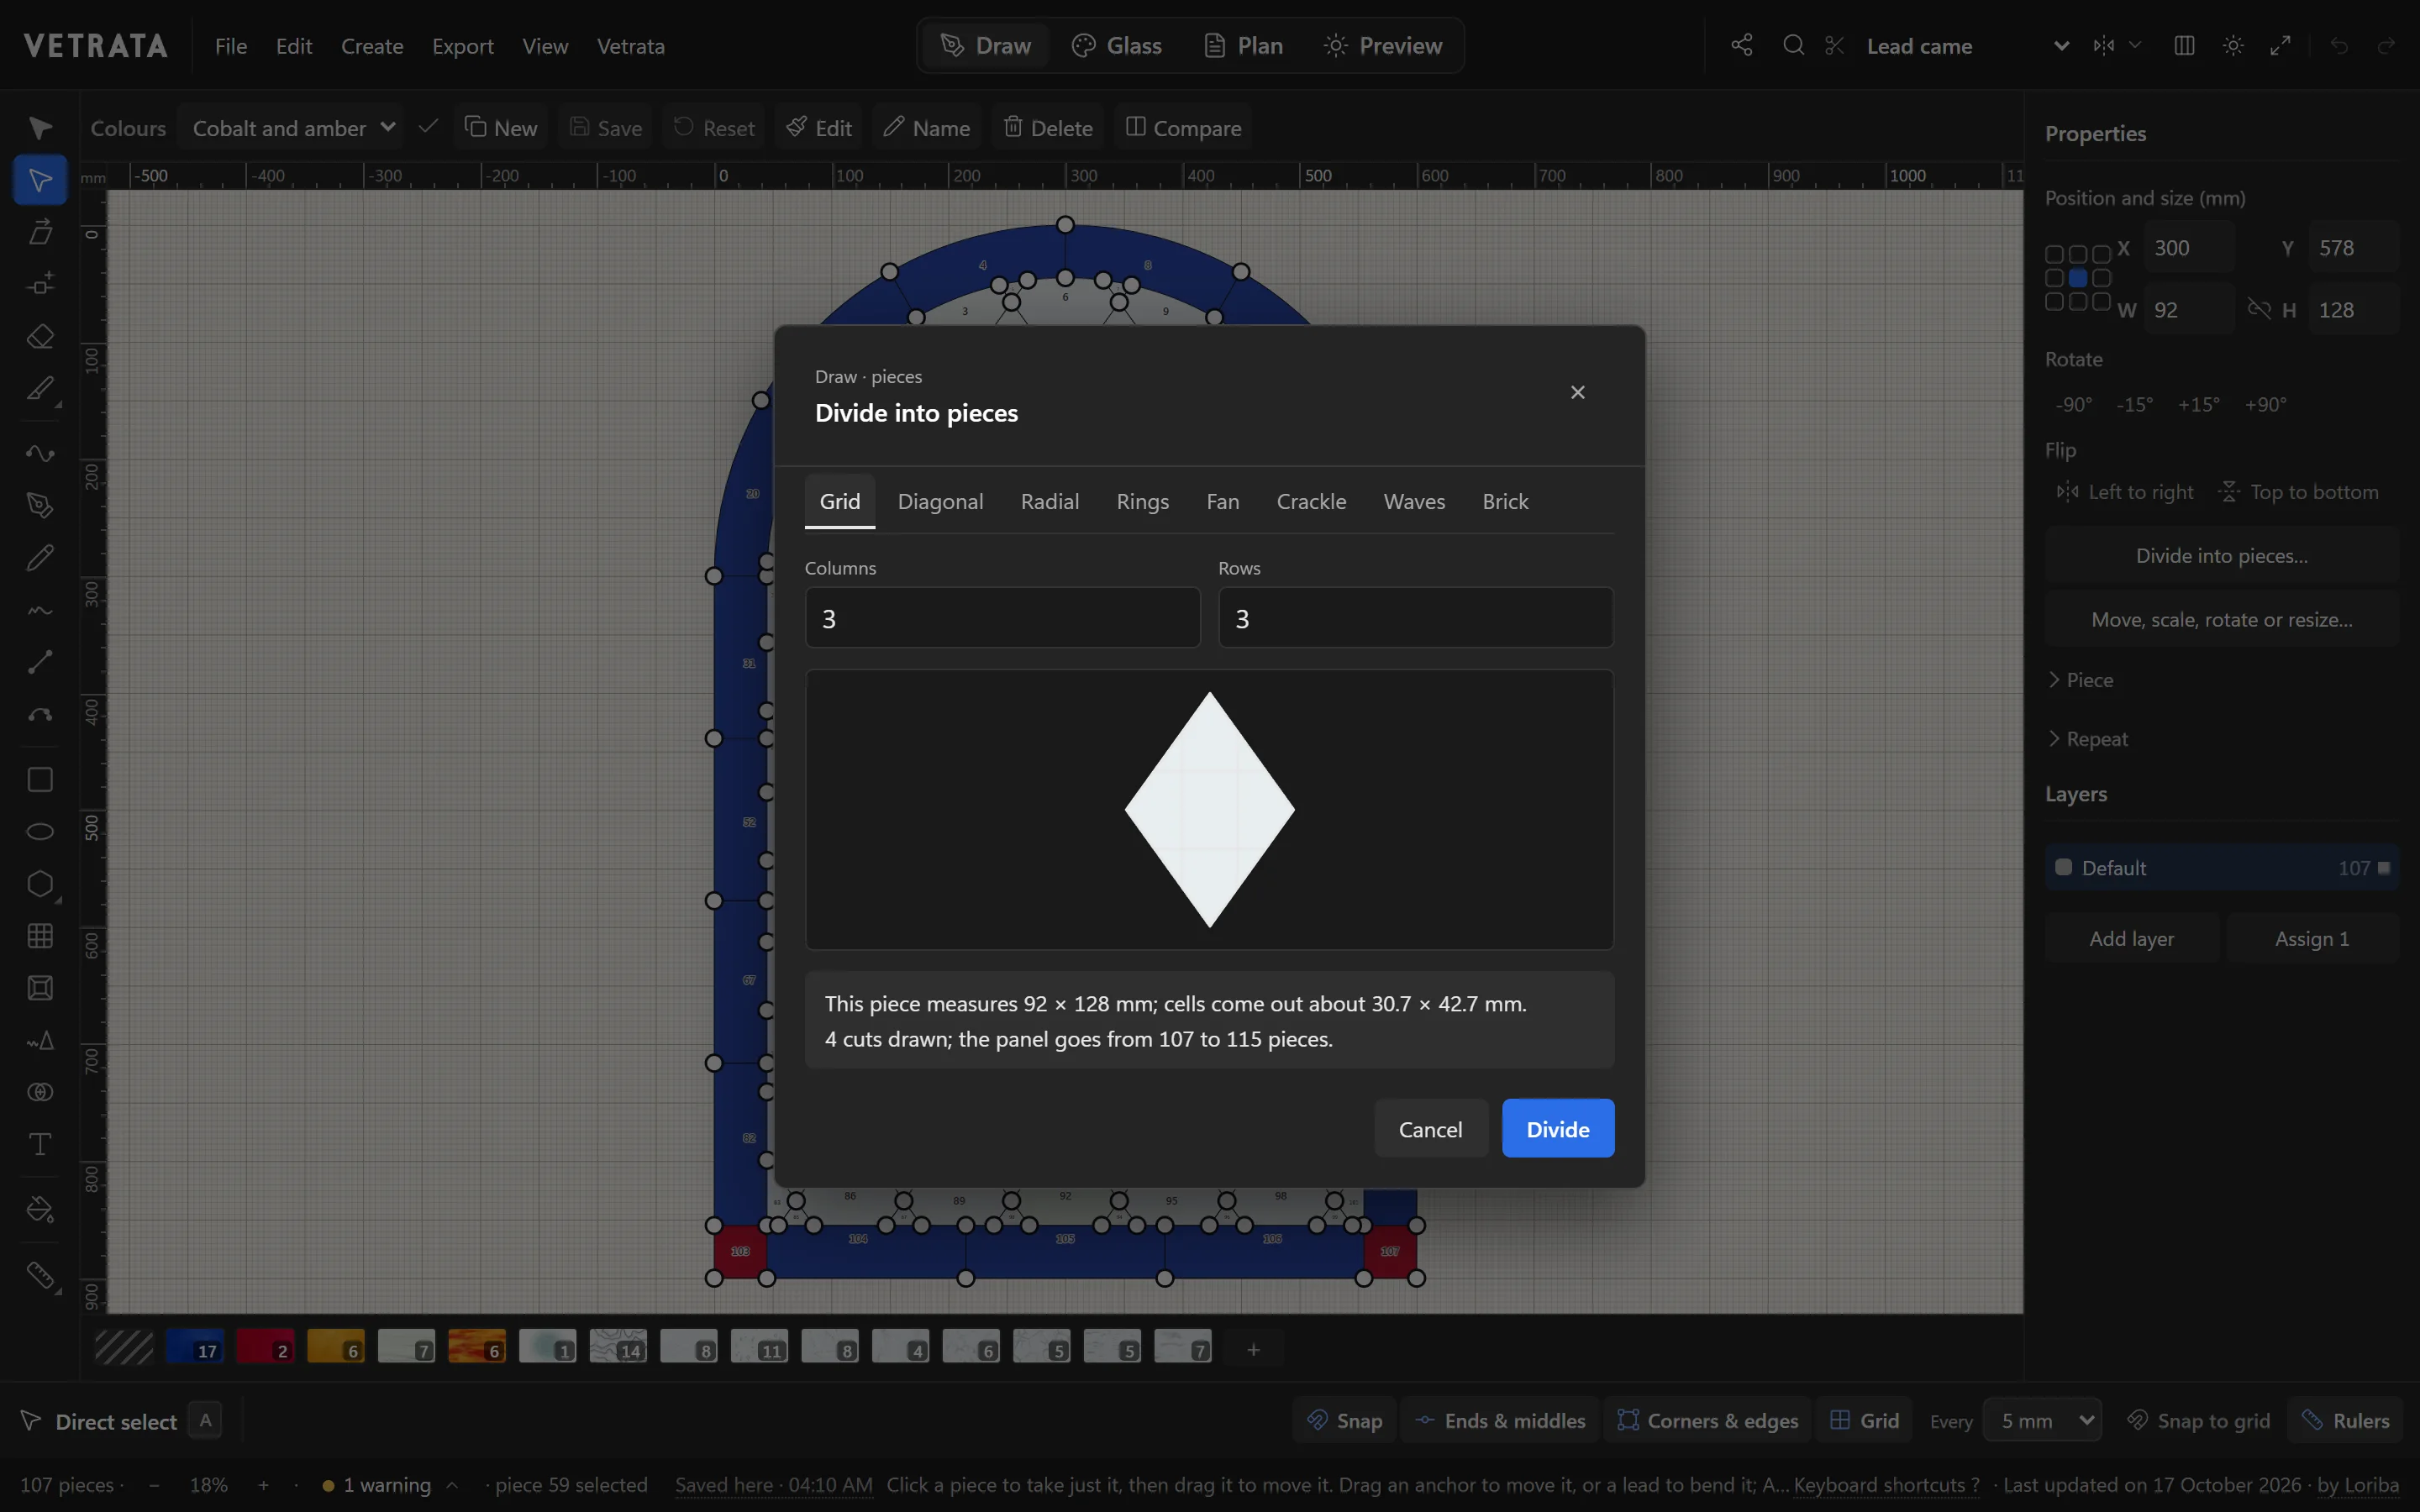Toggle split panel columns icon
The width and height of the screenshot is (2420, 1512).
2184,45
